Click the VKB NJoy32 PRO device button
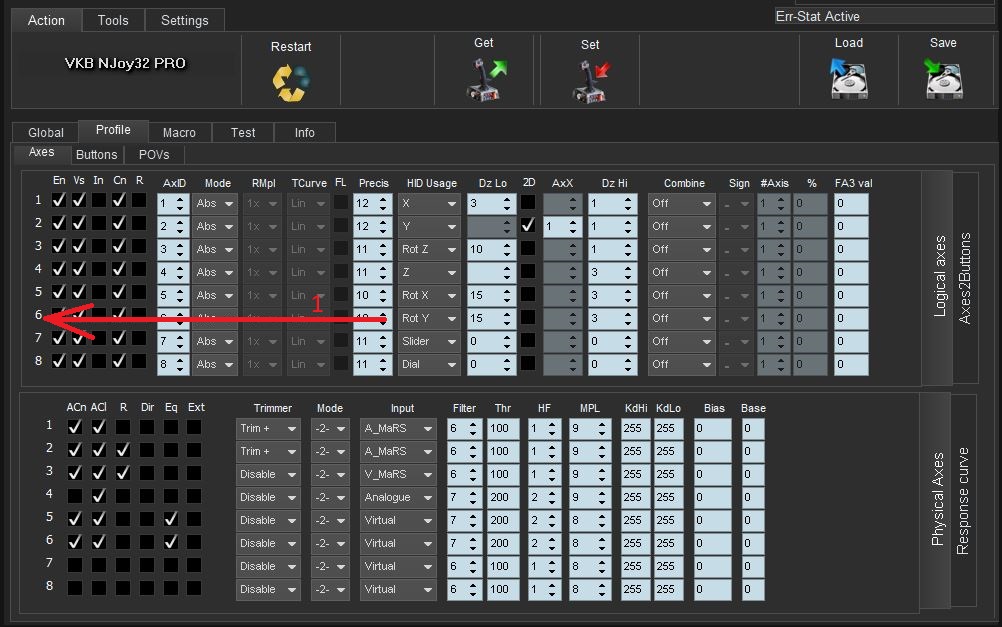This screenshot has height=627, width=1002. (x=125, y=63)
